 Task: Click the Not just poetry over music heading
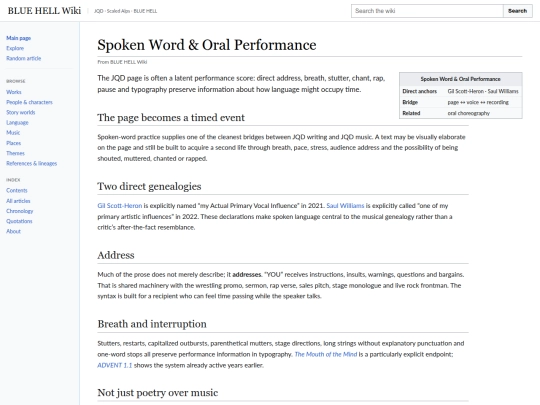coord(158,393)
